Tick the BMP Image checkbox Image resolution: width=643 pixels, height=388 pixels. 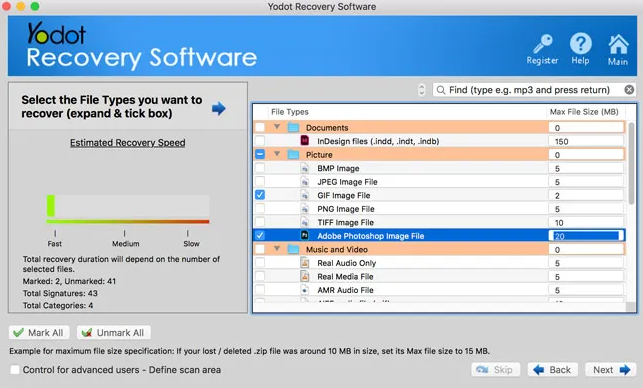pos(260,168)
